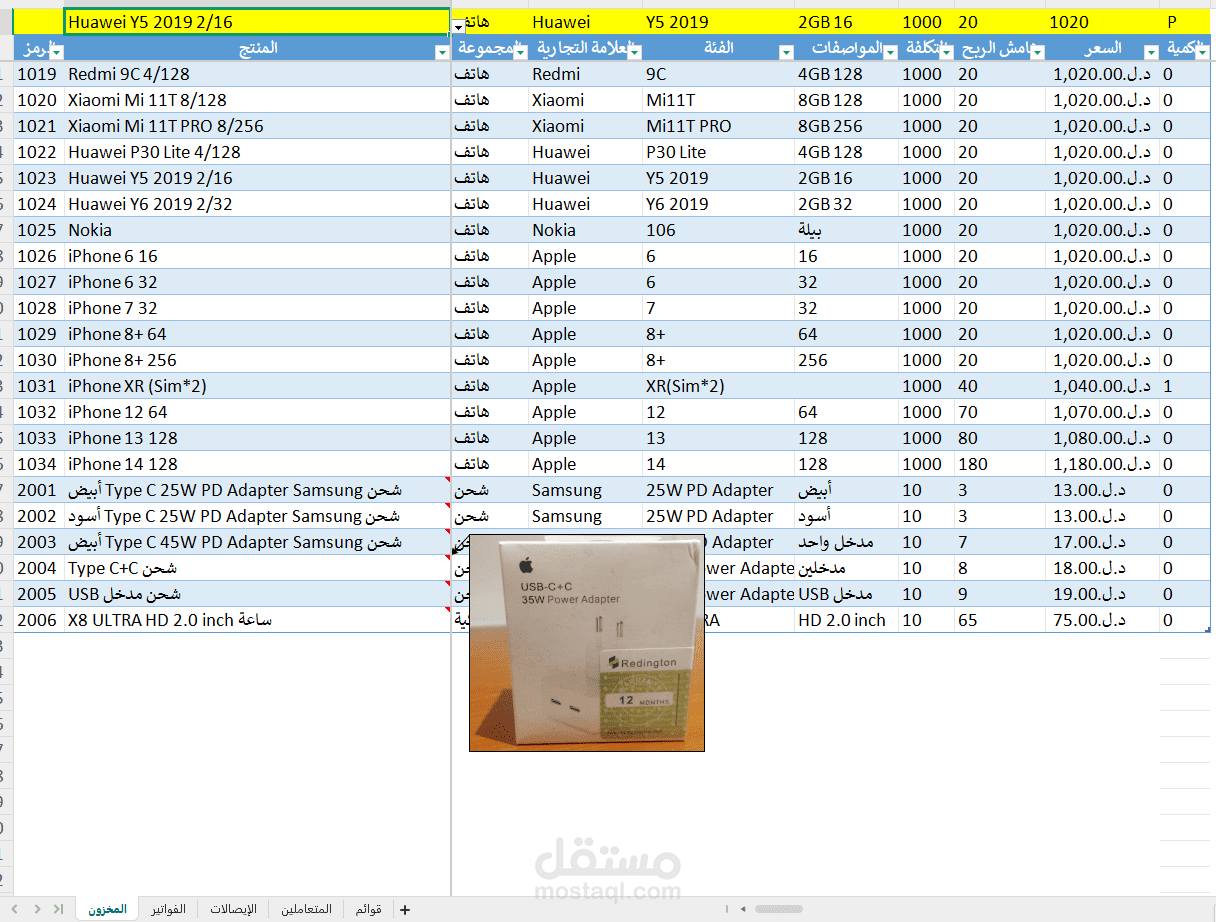Click the yellow cell showing 1020
This screenshot has height=922, width=1216.
tap(1103, 22)
